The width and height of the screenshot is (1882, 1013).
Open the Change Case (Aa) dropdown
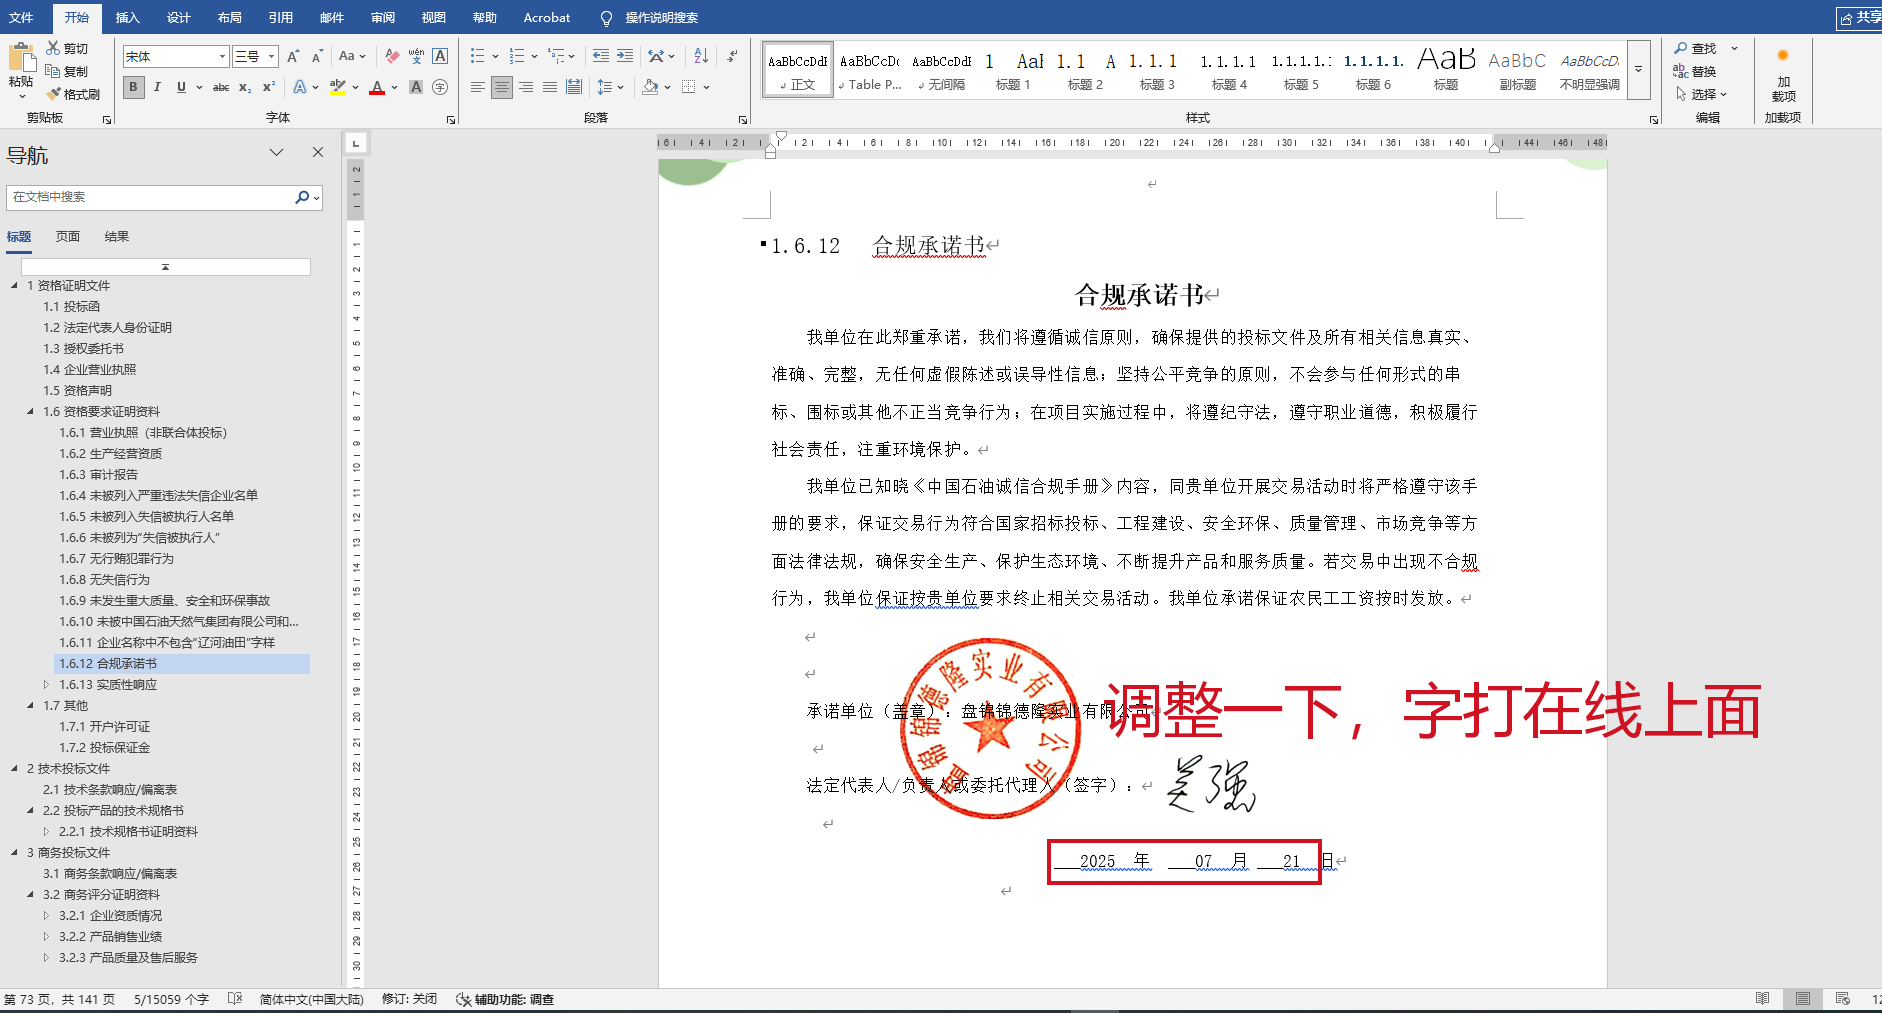(x=352, y=56)
